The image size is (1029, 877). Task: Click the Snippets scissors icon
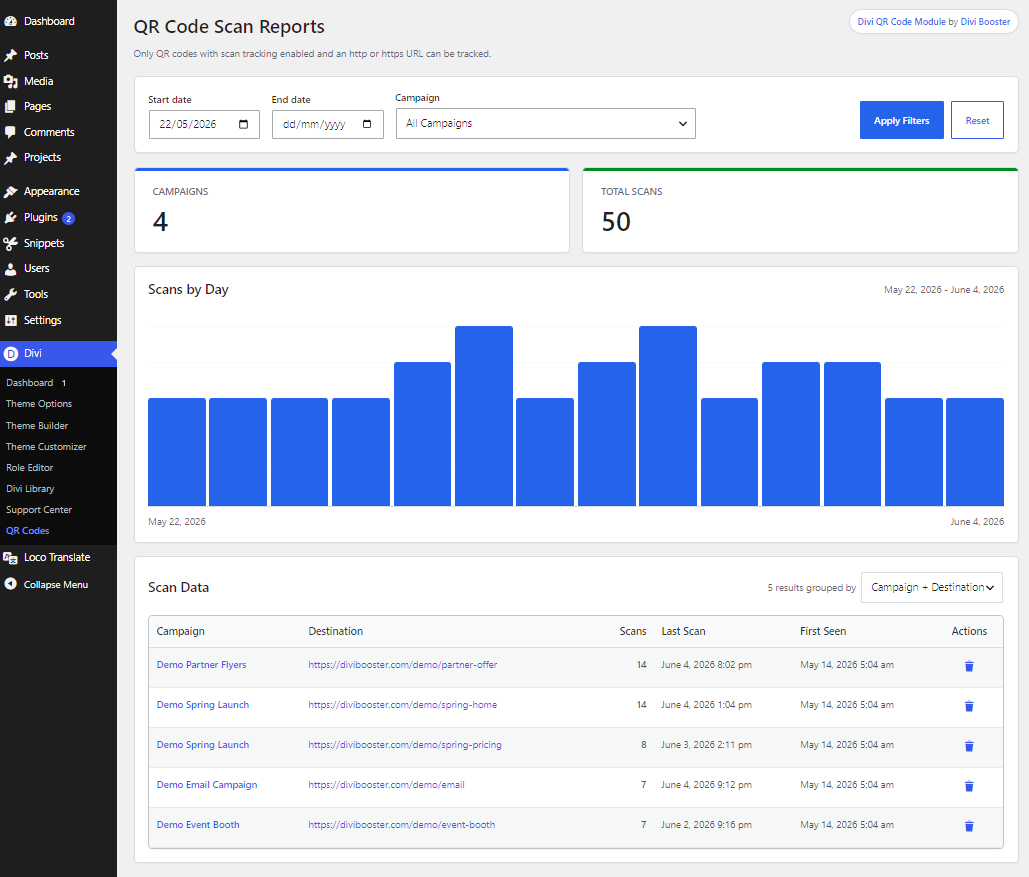[10, 244]
